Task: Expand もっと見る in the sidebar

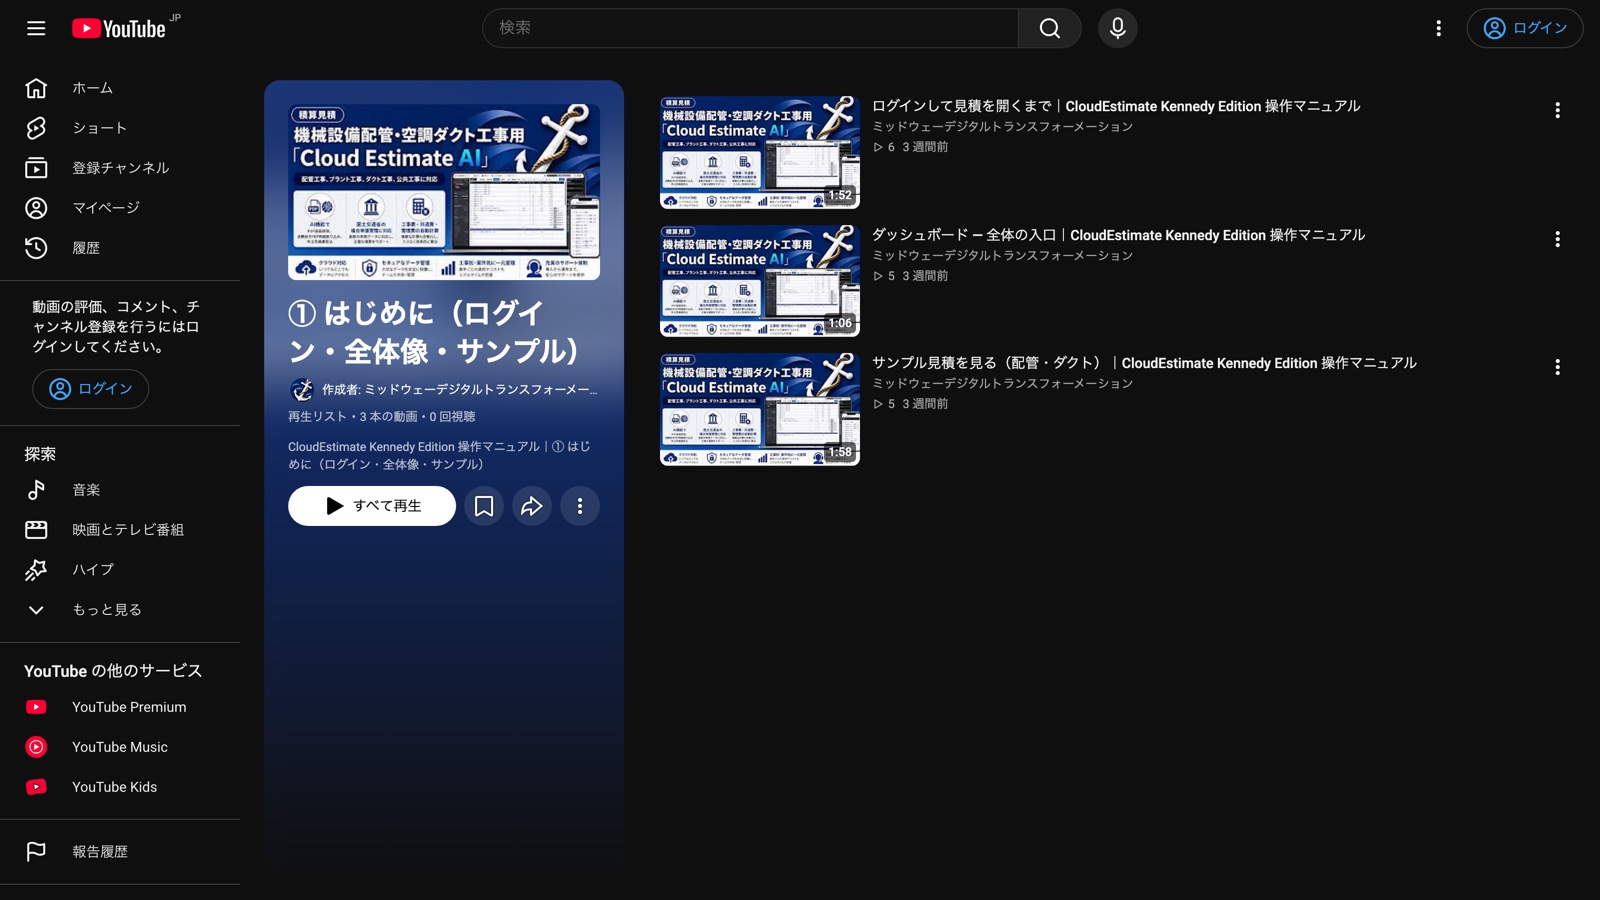Action: [x=120, y=610]
